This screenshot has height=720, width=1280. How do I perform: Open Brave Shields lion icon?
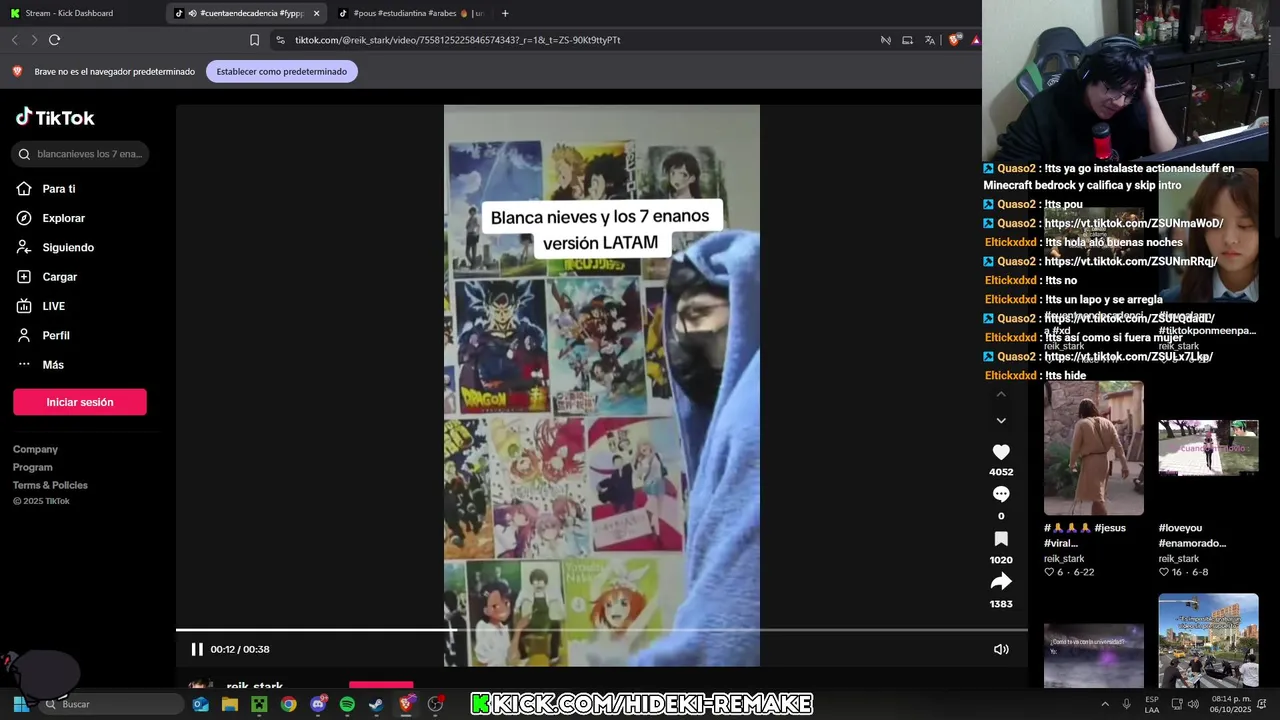[954, 40]
